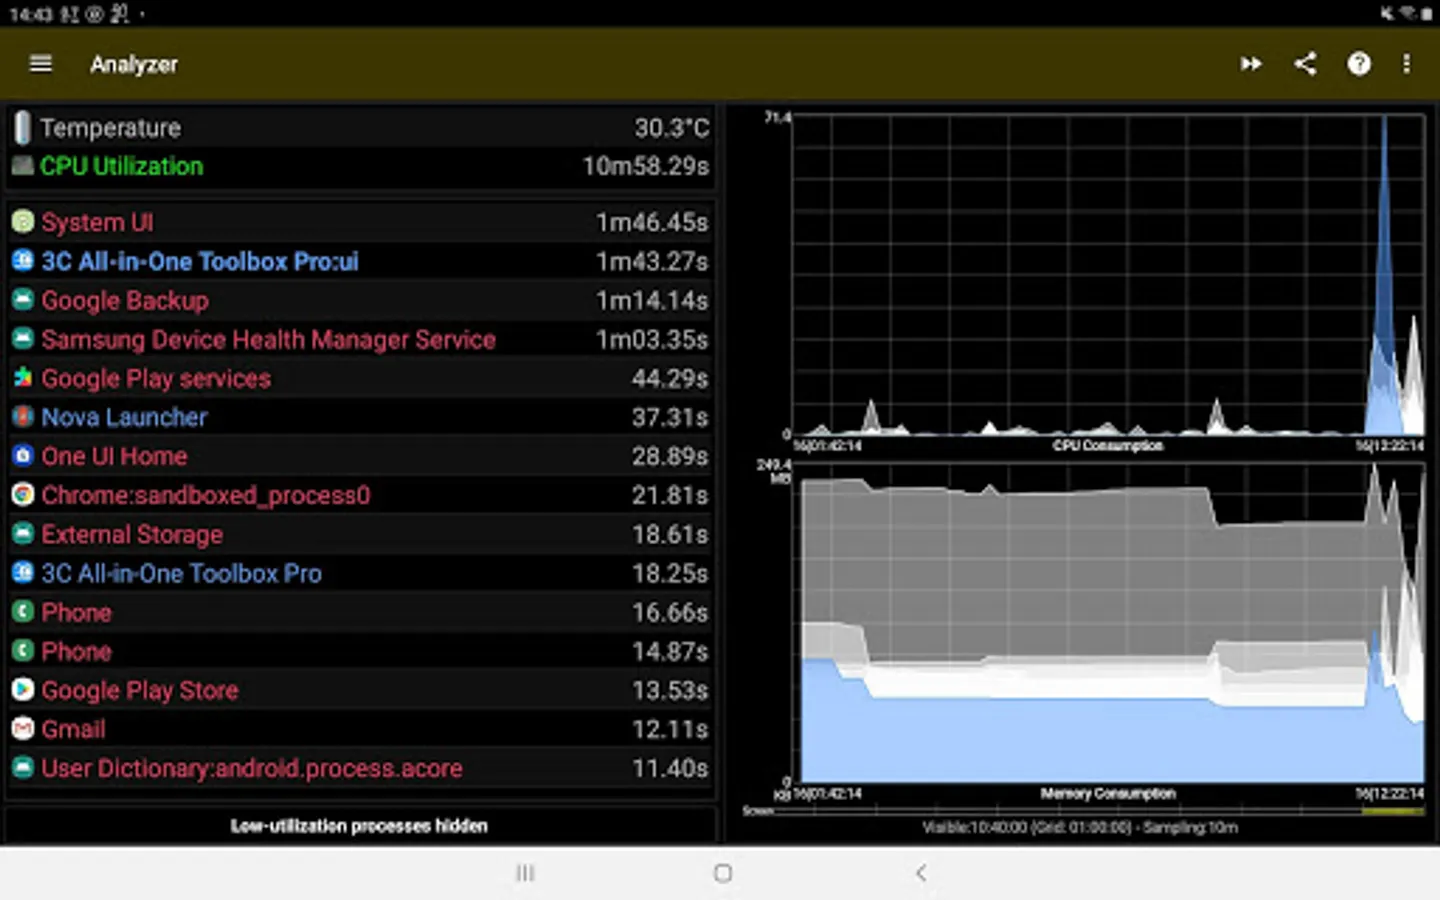The image size is (1440, 900).
Task: Click the System UI app icon
Action: coord(23,221)
